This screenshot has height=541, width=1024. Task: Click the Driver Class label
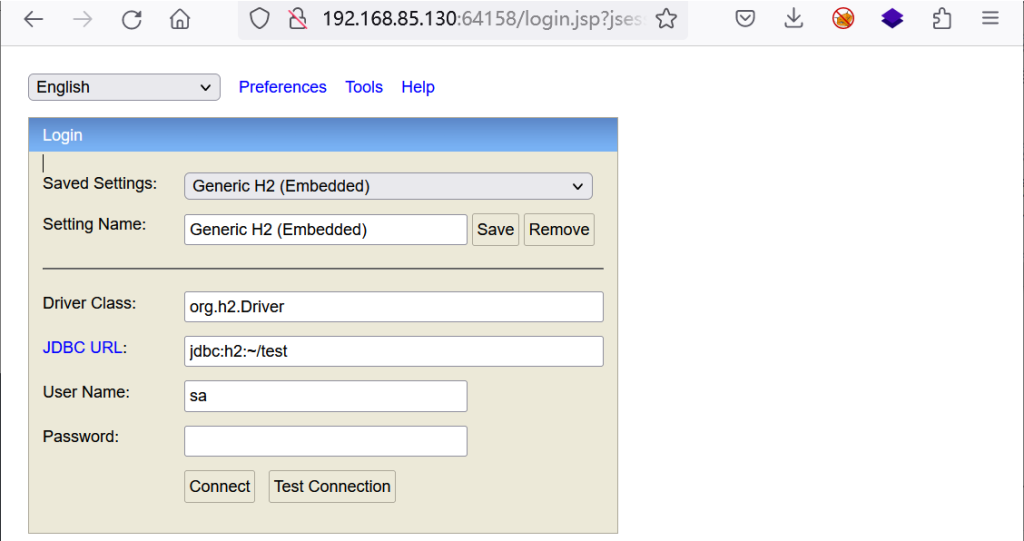click(89, 303)
